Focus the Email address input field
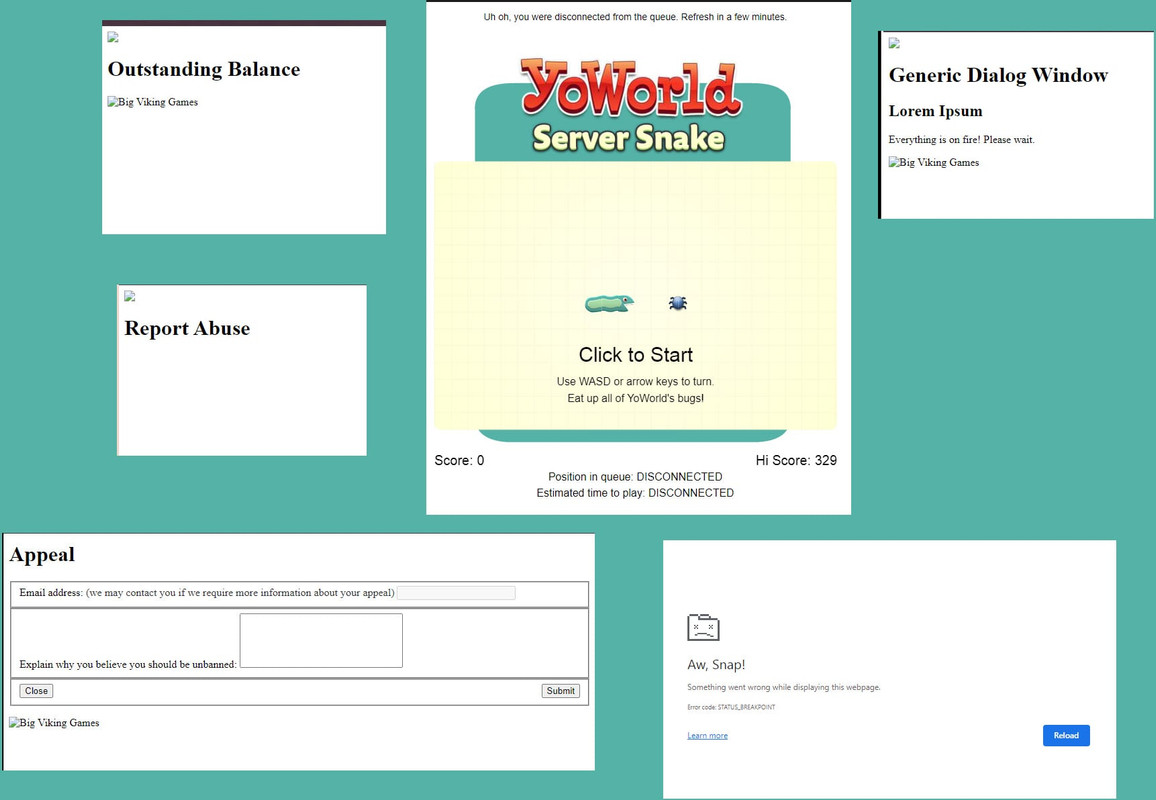 click(456, 593)
